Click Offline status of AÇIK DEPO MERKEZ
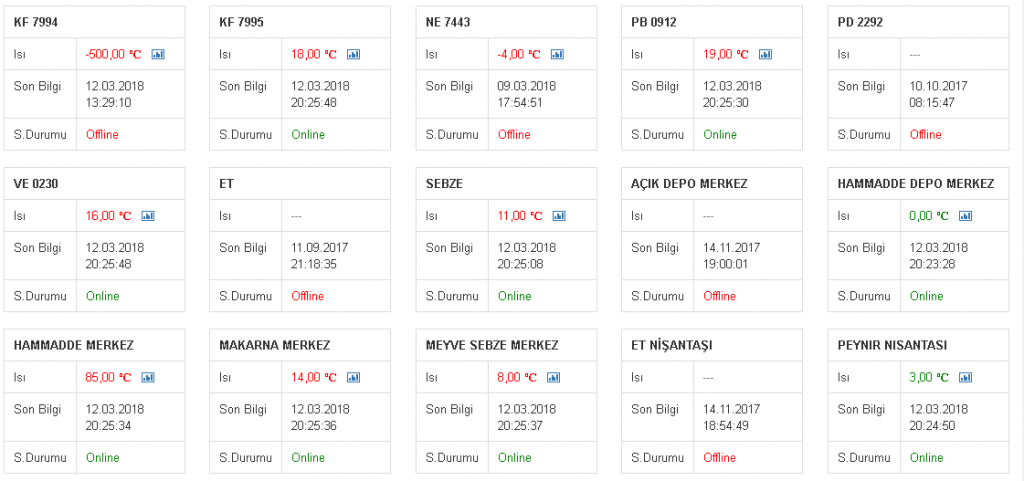 pos(720,296)
